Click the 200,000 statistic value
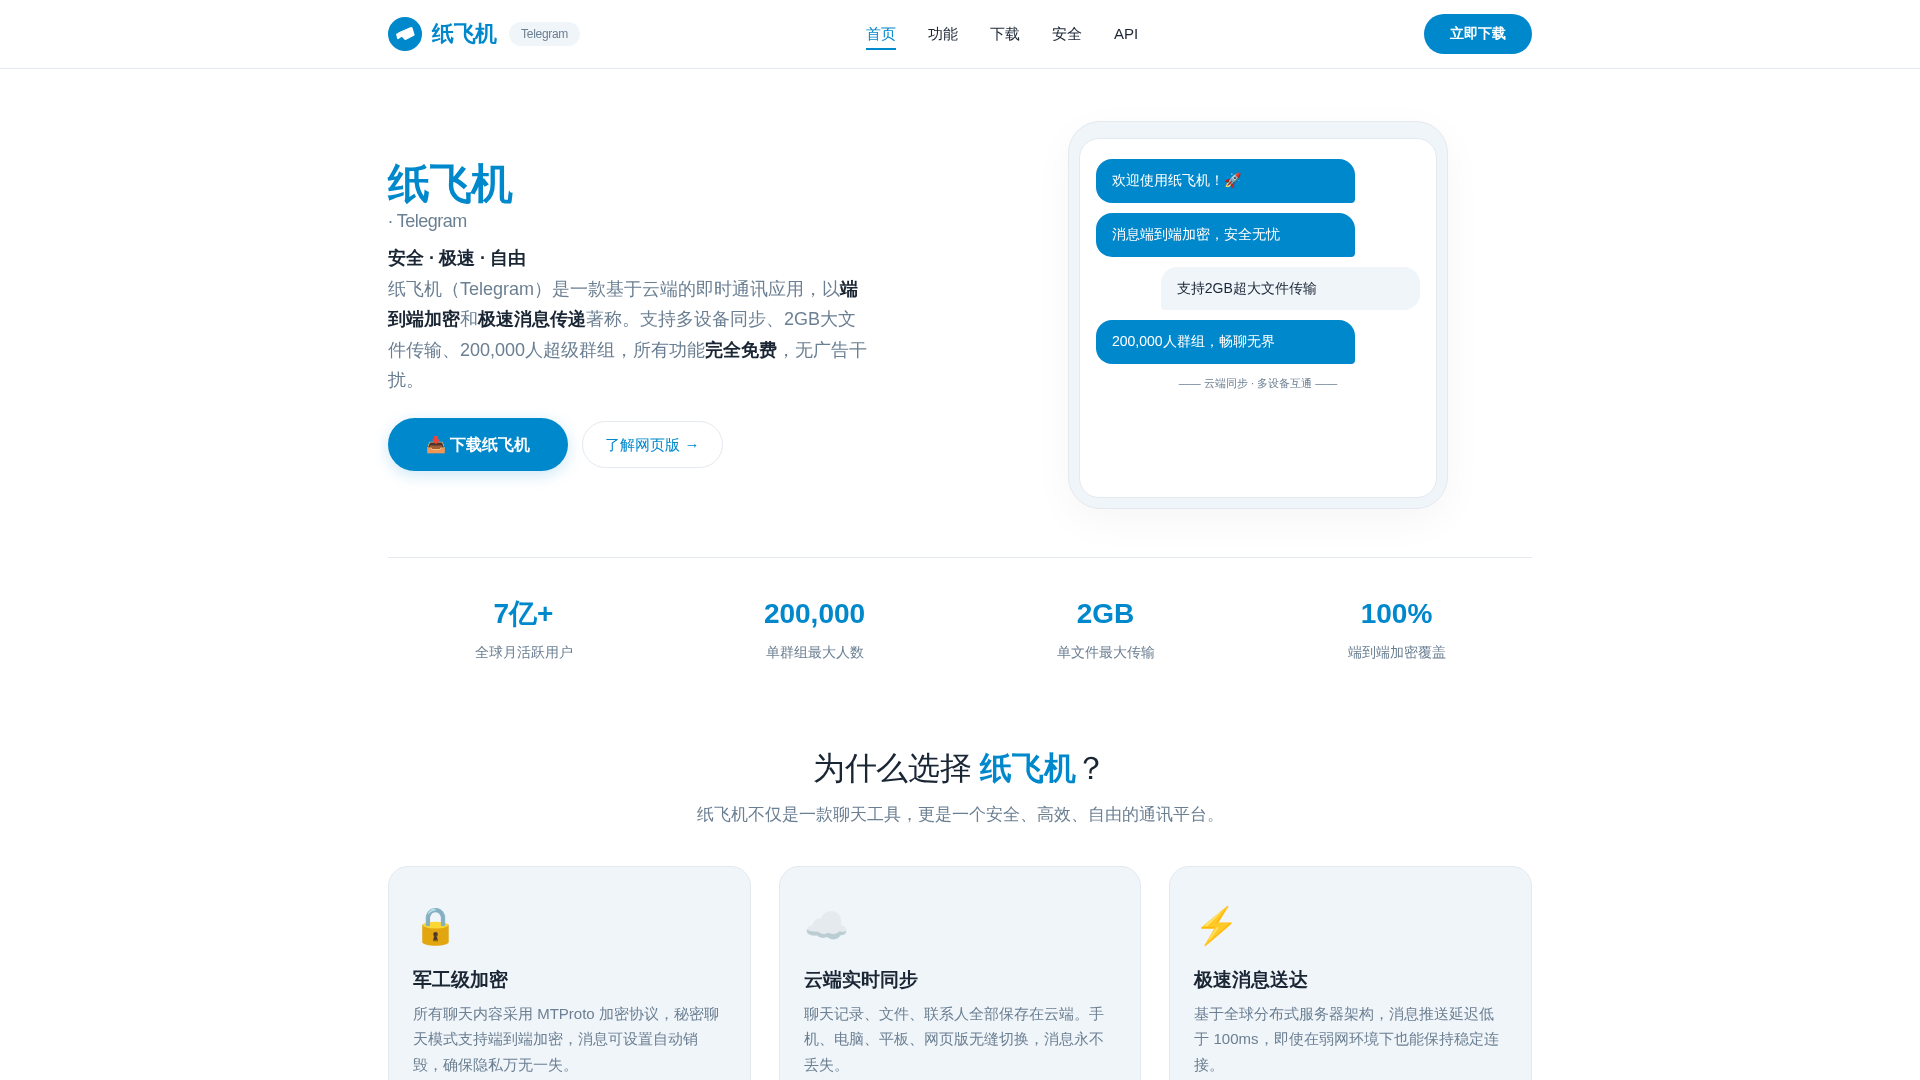 (x=814, y=614)
